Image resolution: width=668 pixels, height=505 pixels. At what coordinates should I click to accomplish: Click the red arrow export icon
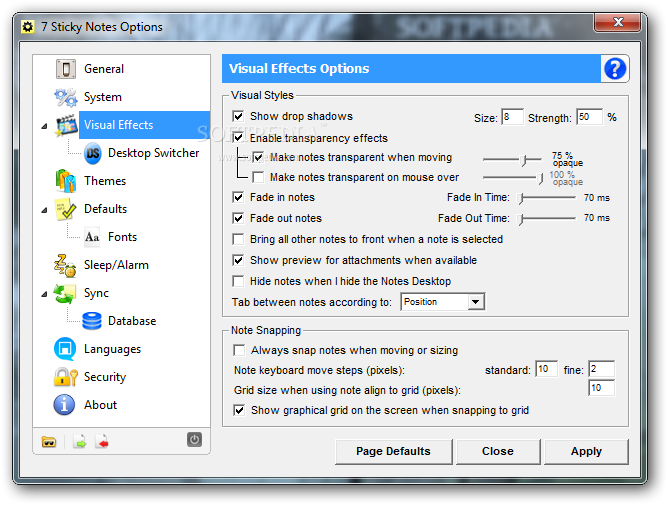(102, 442)
